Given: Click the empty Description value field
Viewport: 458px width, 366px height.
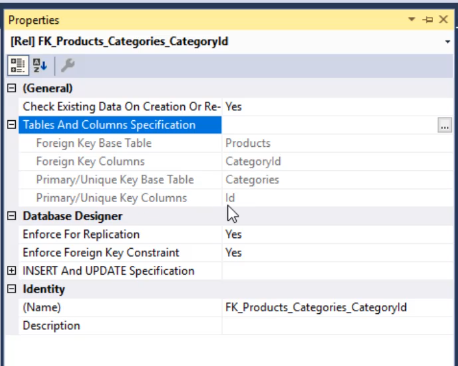Looking at the screenshot, I should tap(337, 326).
